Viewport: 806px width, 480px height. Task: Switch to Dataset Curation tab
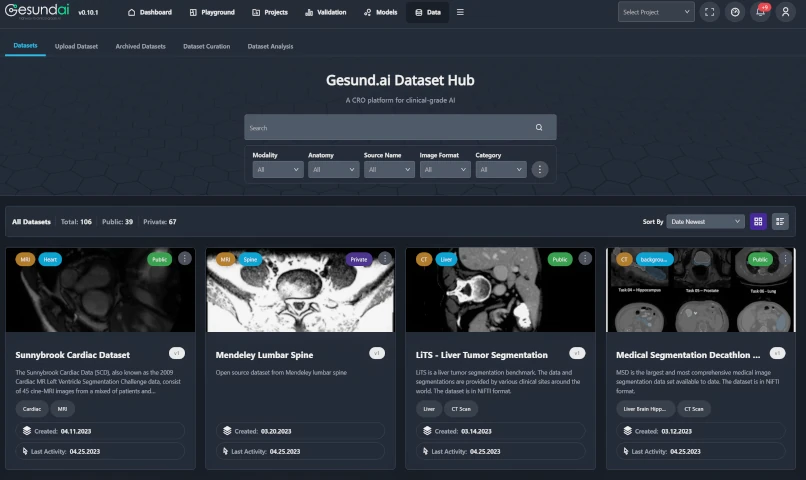pos(207,46)
